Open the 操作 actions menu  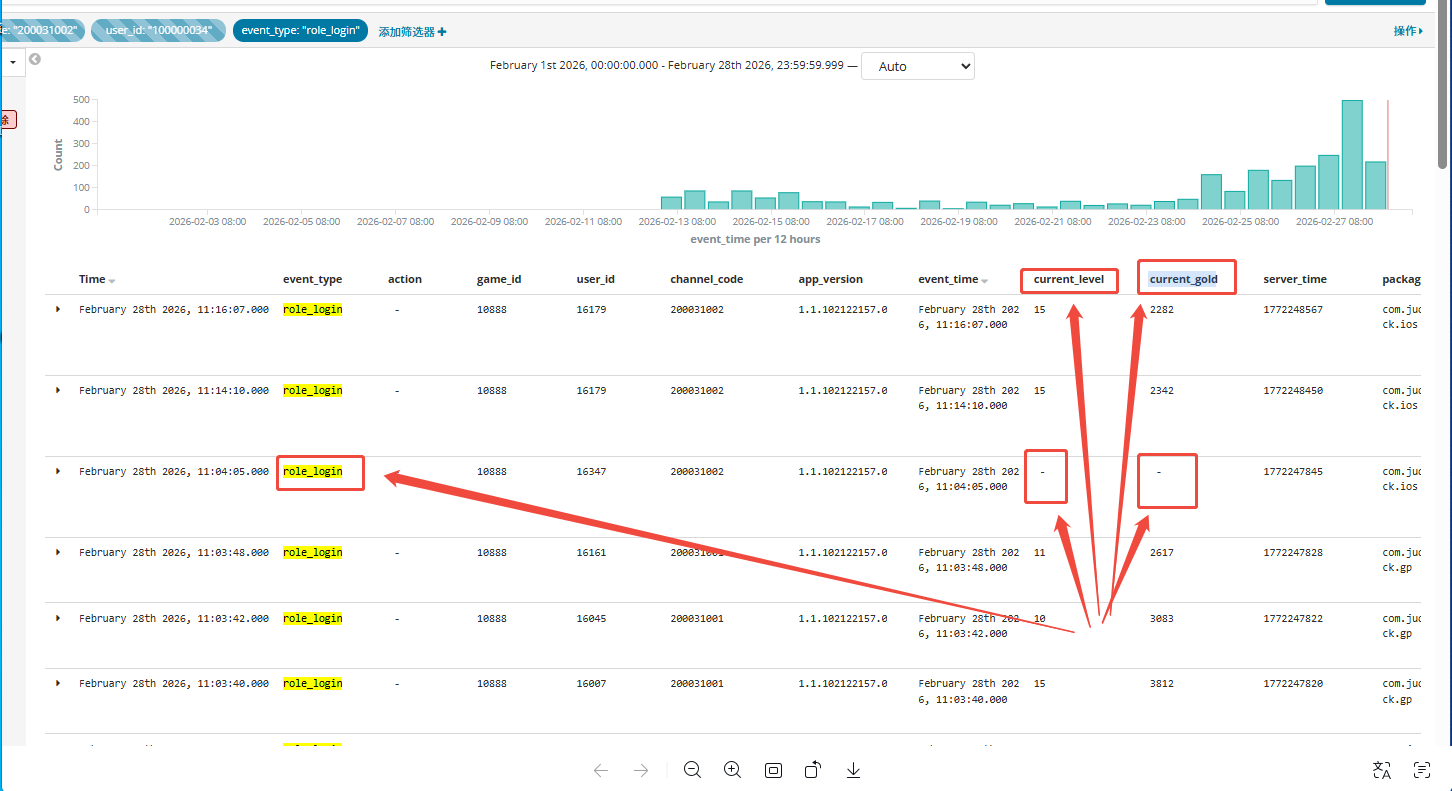point(1408,31)
